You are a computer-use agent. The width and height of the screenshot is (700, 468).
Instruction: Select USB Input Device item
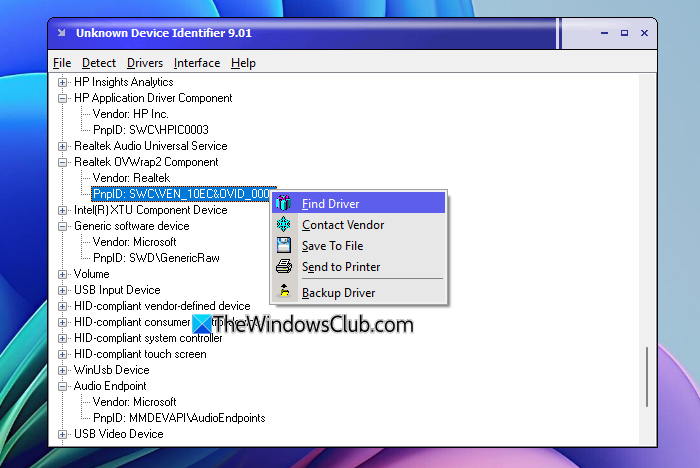tap(117, 290)
